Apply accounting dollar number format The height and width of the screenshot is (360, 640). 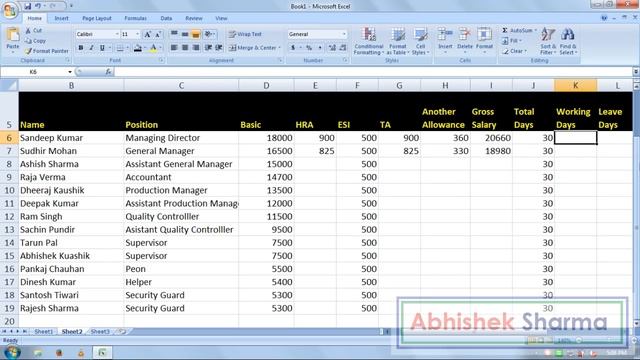[x=293, y=48]
